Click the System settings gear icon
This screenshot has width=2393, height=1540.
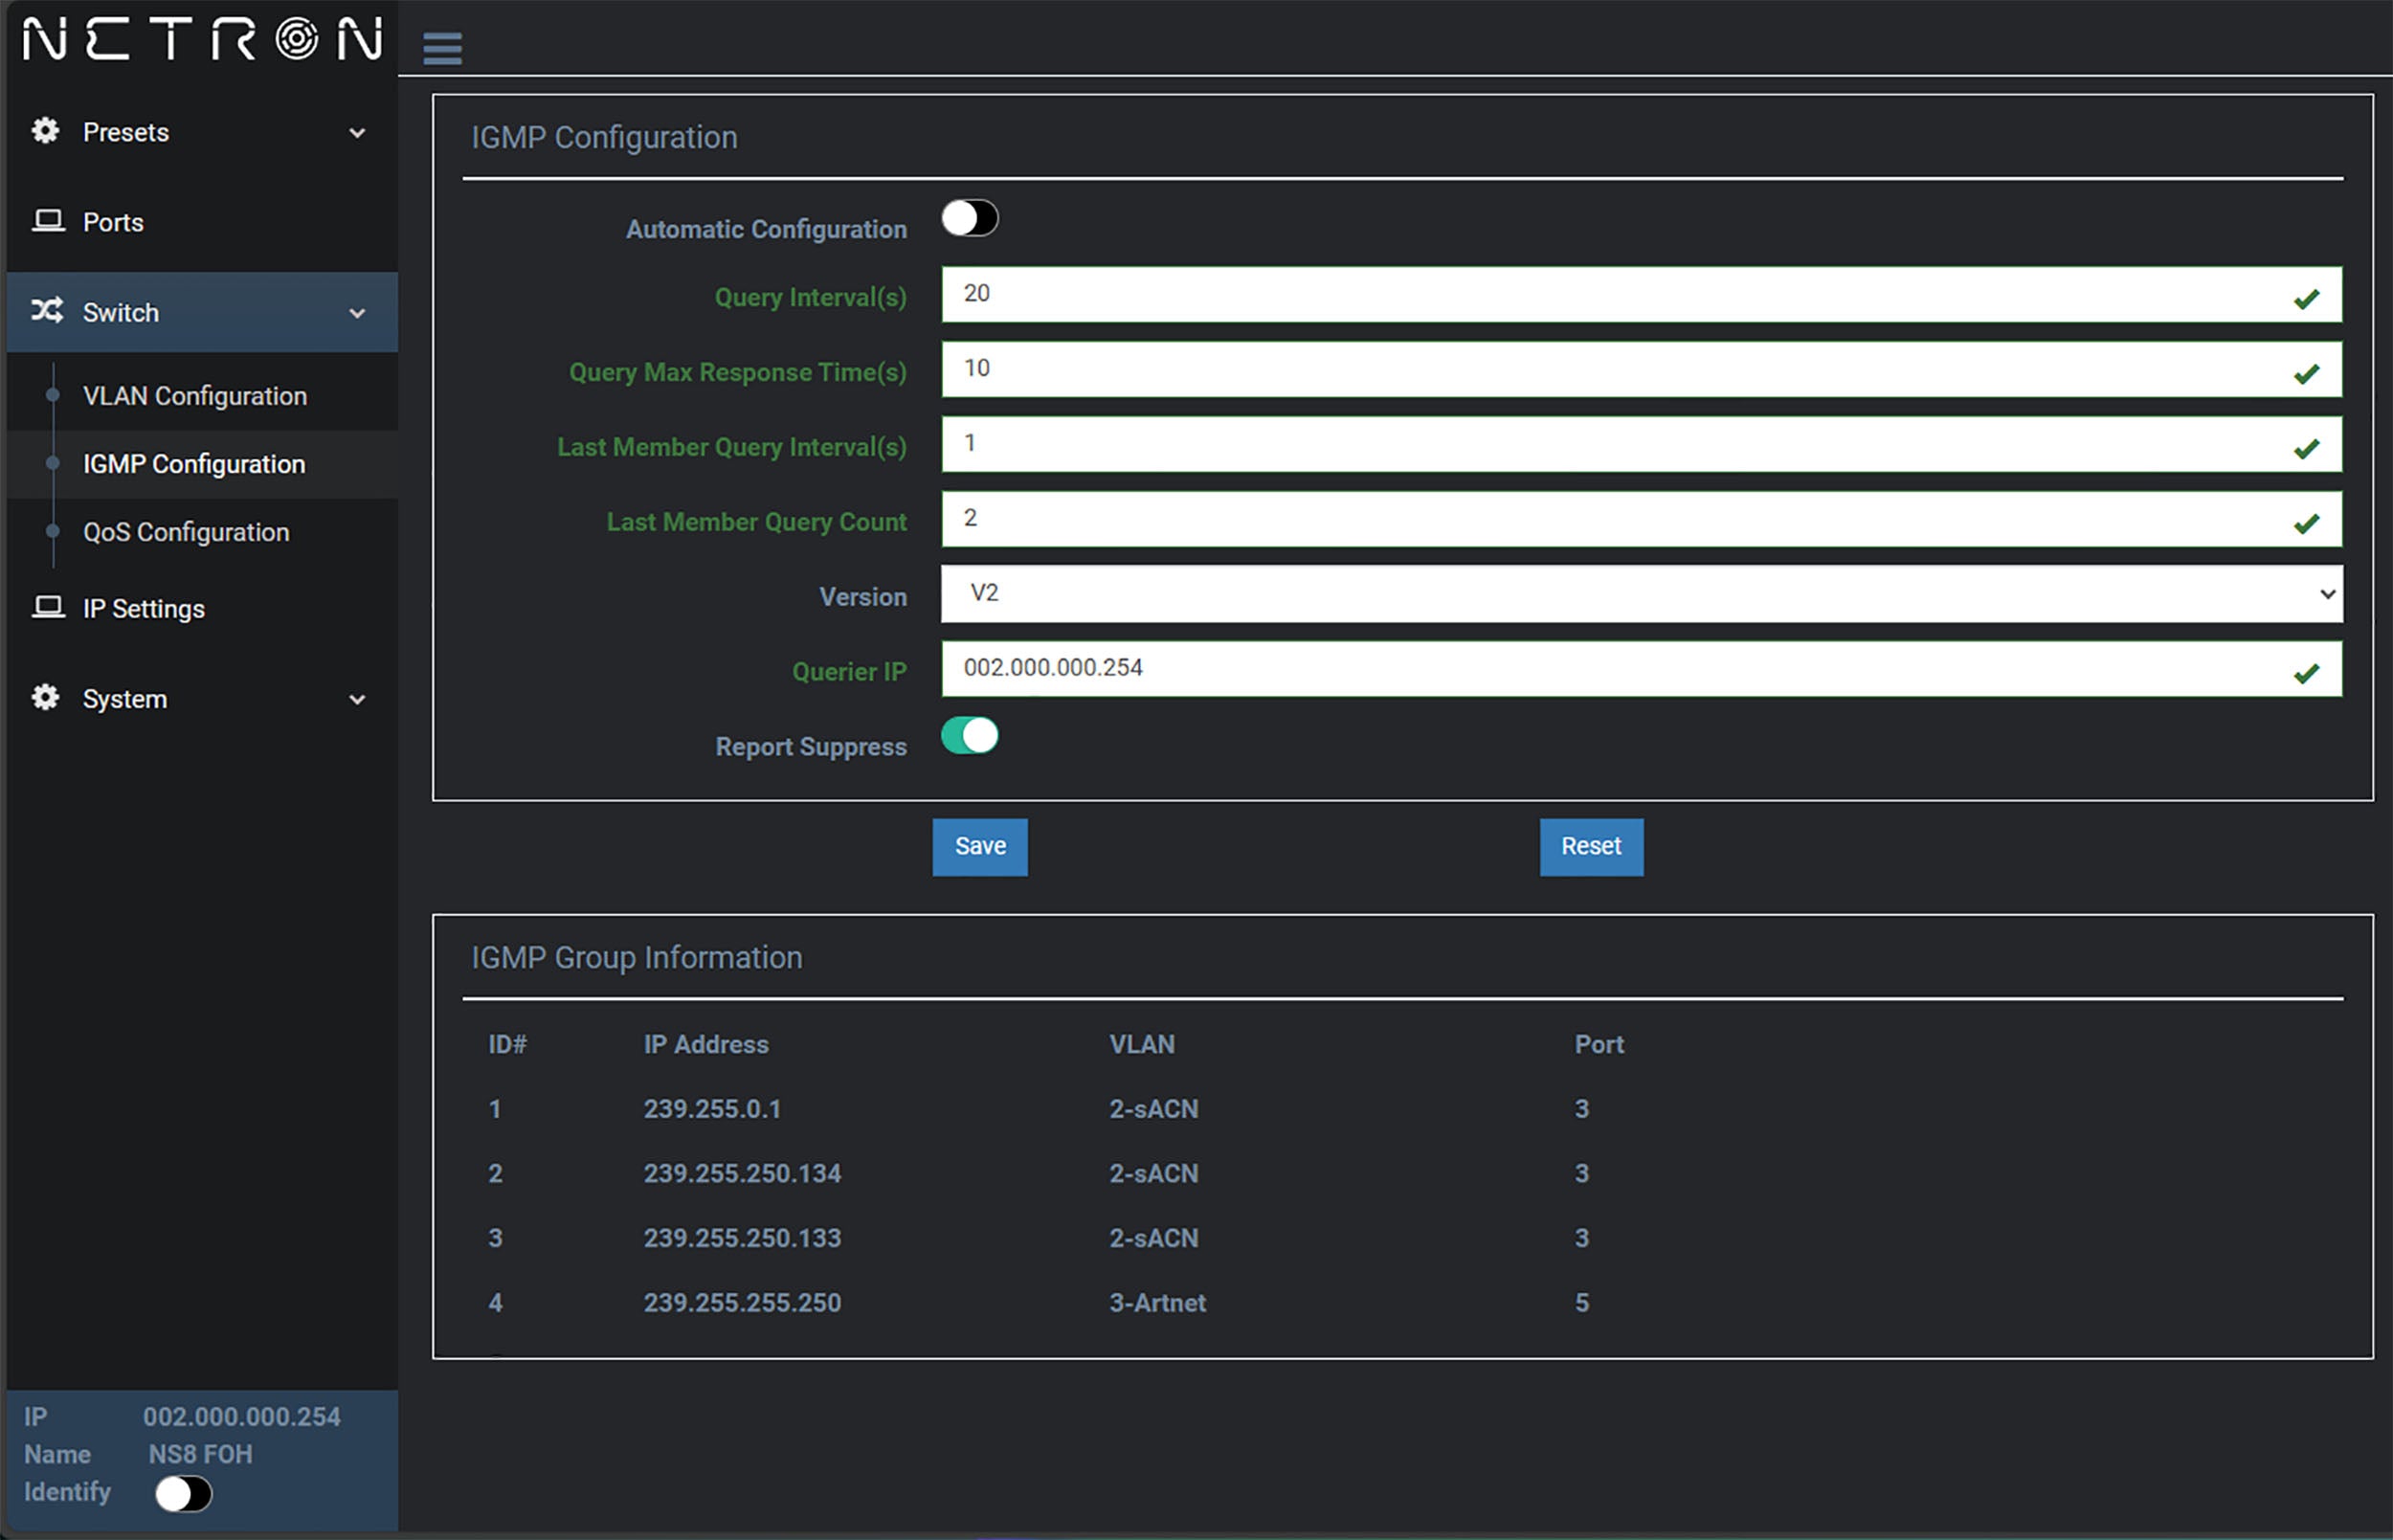point(44,698)
